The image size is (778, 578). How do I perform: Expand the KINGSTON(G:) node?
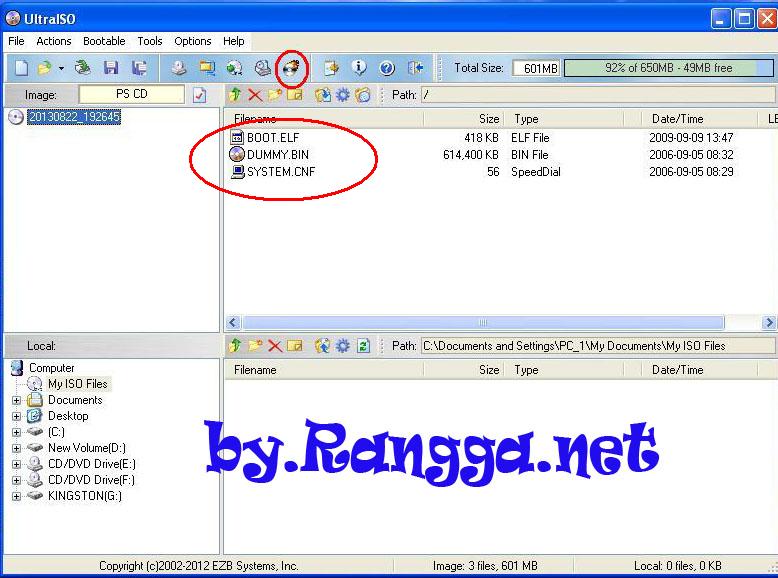point(16,496)
